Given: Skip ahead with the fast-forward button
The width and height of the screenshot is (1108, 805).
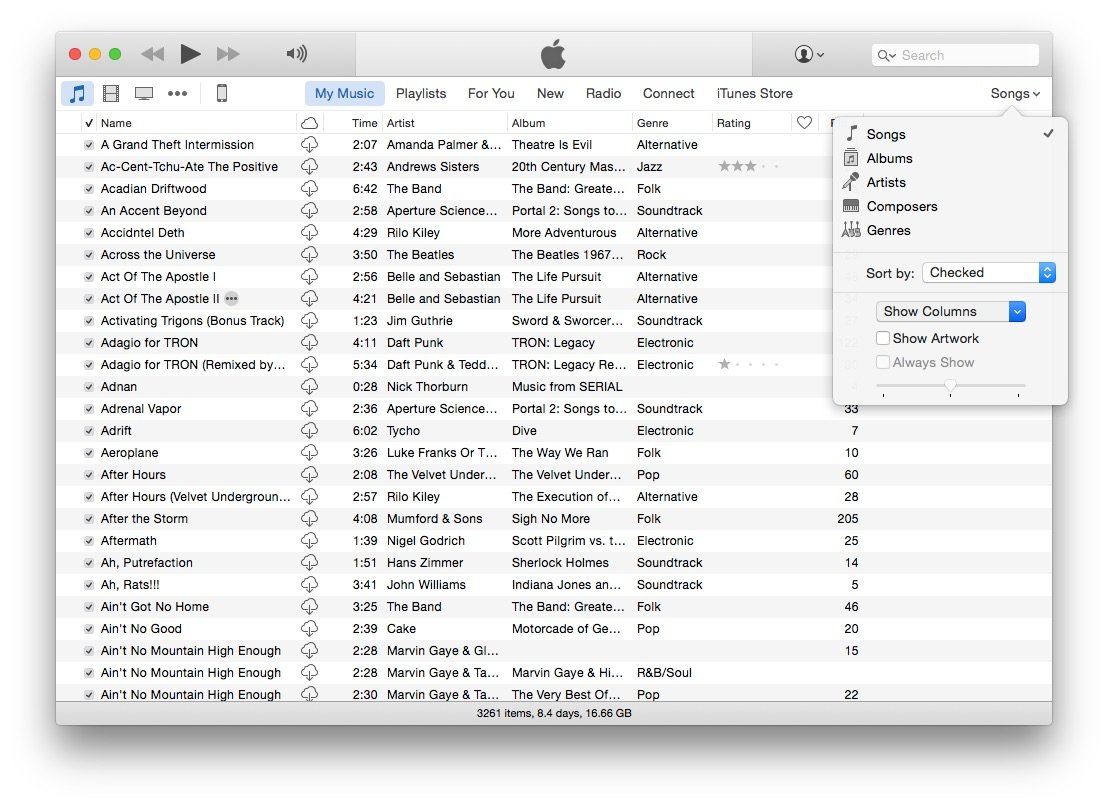Looking at the screenshot, I should [x=228, y=54].
